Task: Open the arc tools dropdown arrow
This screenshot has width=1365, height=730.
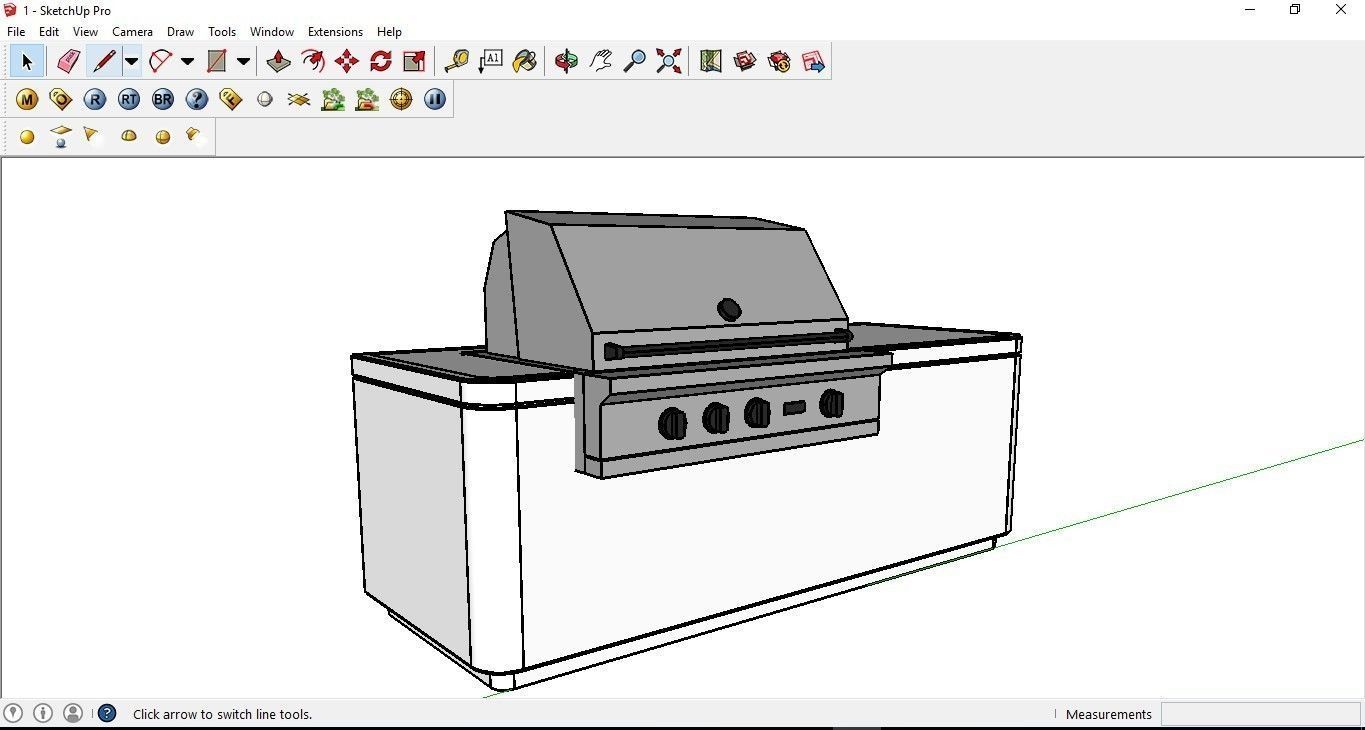Action: (187, 62)
